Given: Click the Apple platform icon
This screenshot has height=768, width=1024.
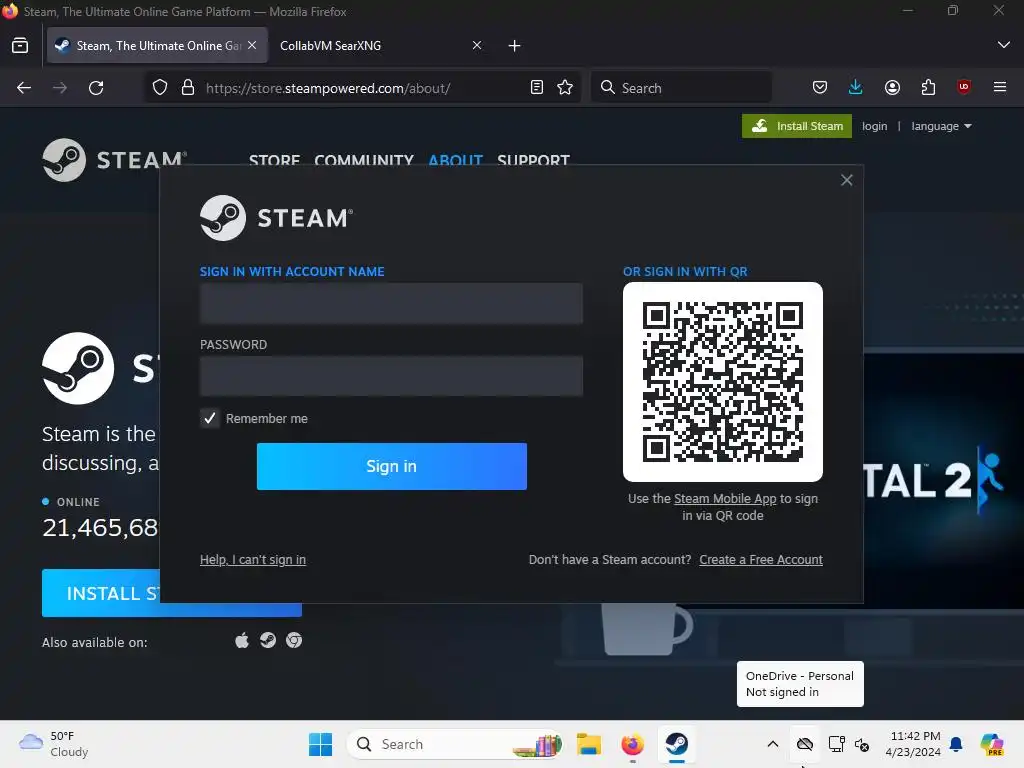Looking at the screenshot, I should [x=242, y=641].
